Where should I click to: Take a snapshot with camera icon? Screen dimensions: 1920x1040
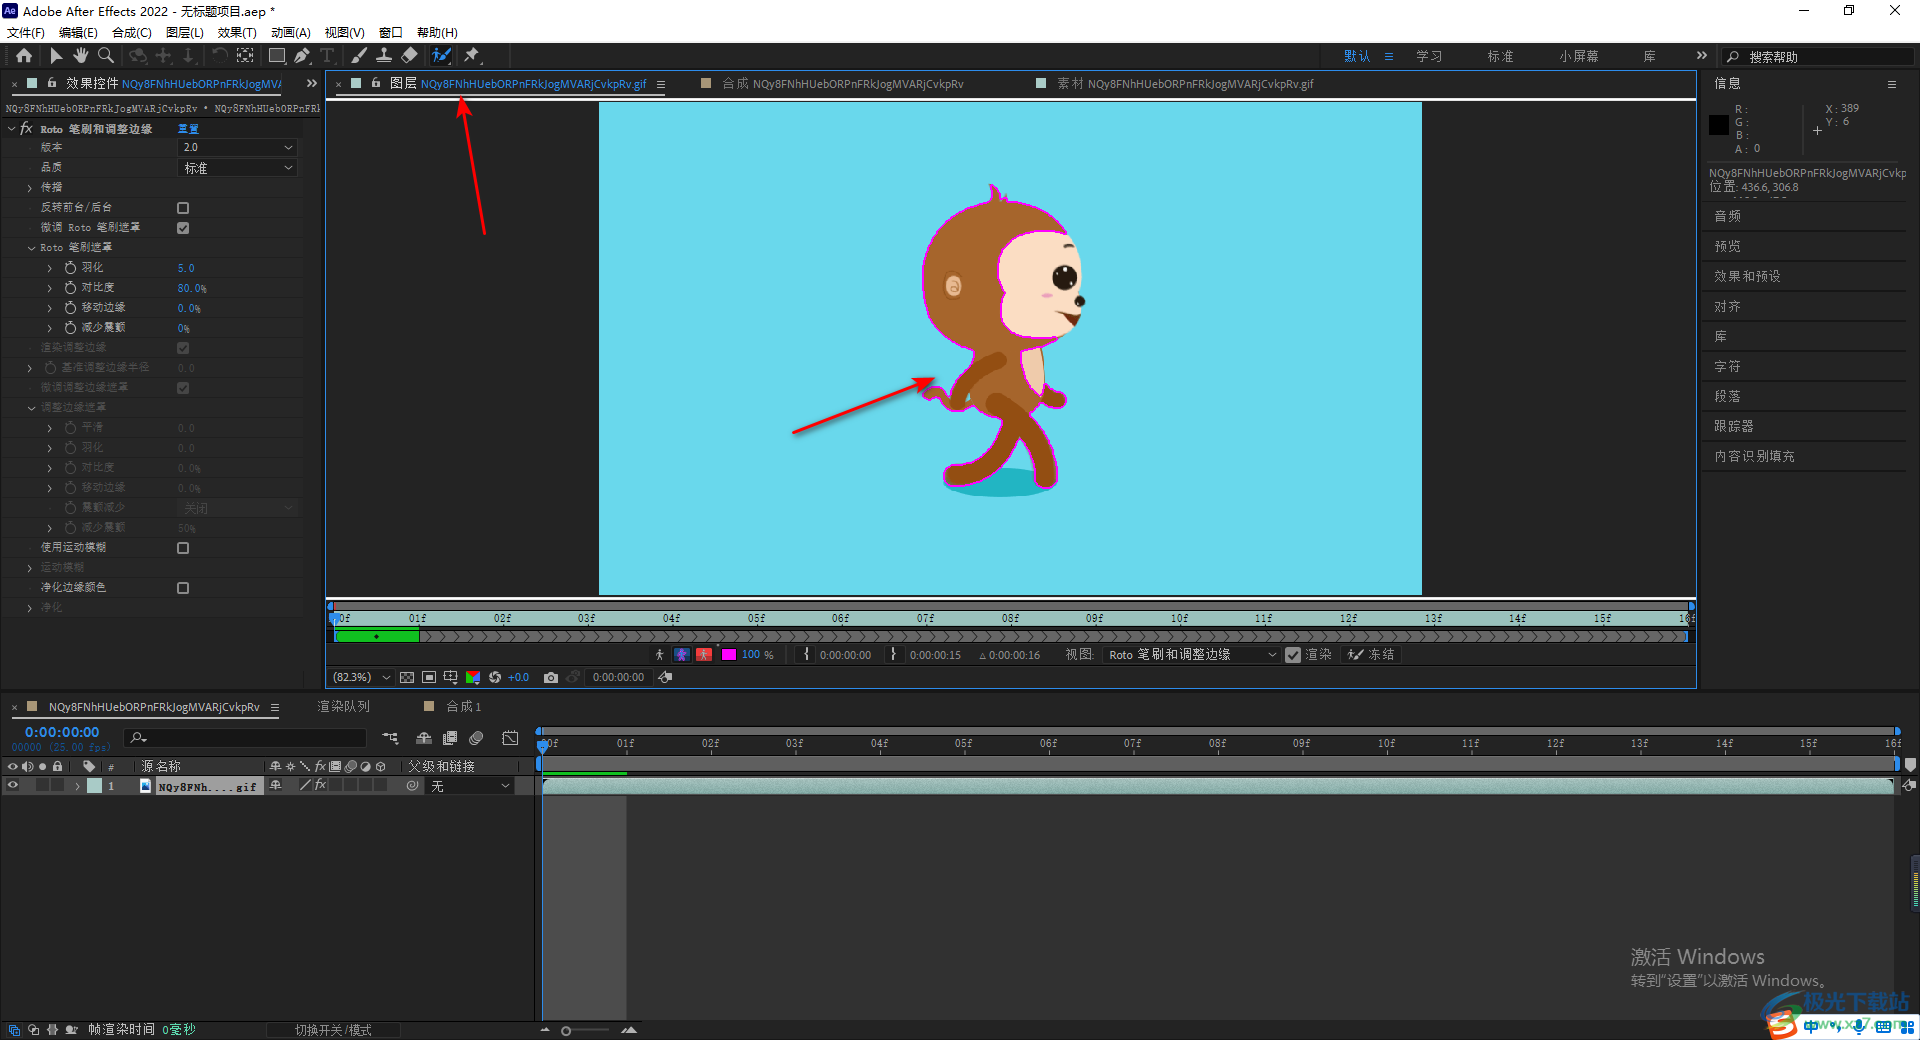click(551, 677)
